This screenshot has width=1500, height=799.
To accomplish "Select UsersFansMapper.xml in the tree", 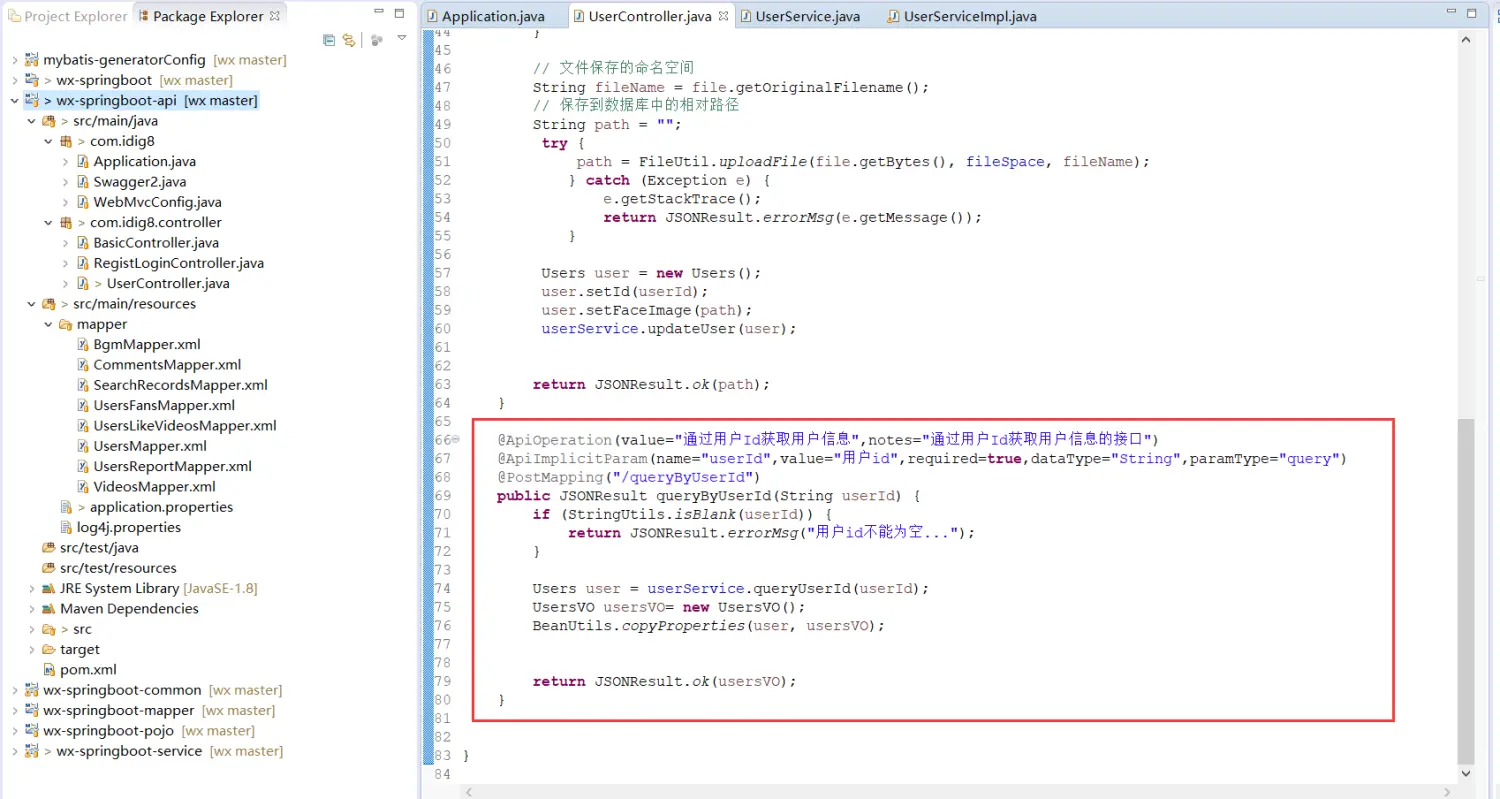I will (x=164, y=405).
